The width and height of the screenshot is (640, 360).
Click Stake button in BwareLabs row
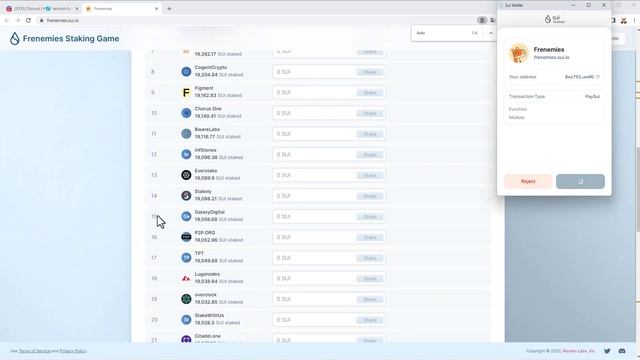(370, 134)
